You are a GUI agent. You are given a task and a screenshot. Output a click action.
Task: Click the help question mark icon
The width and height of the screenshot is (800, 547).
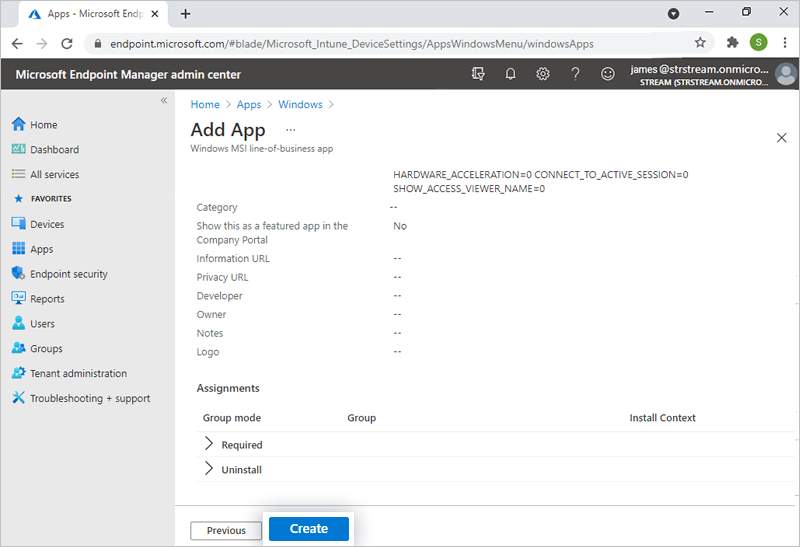(x=575, y=74)
